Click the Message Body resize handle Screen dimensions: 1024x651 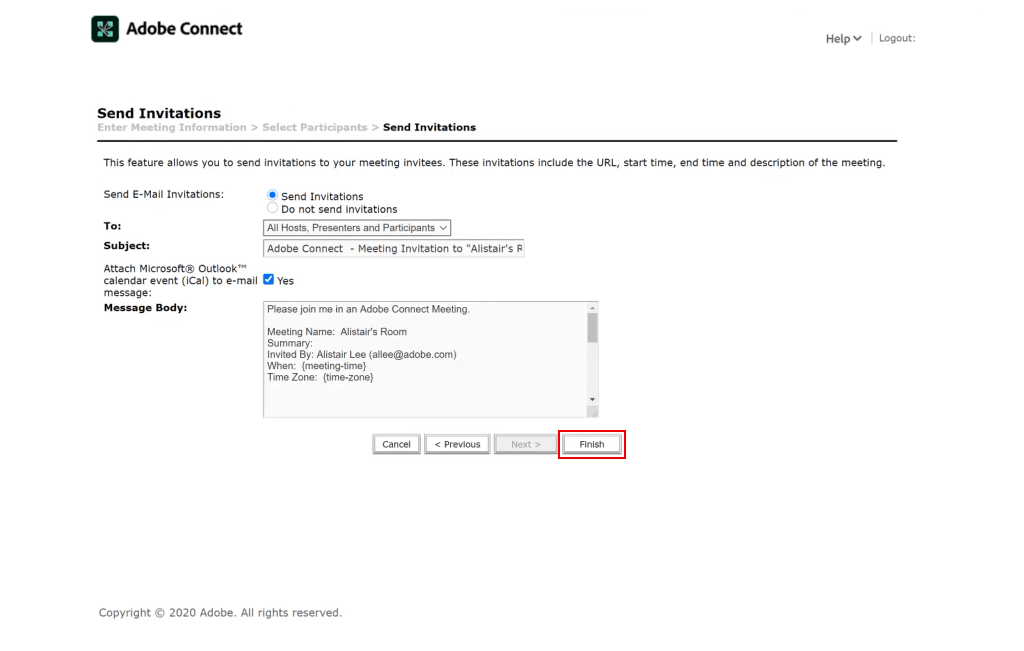click(x=593, y=412)
